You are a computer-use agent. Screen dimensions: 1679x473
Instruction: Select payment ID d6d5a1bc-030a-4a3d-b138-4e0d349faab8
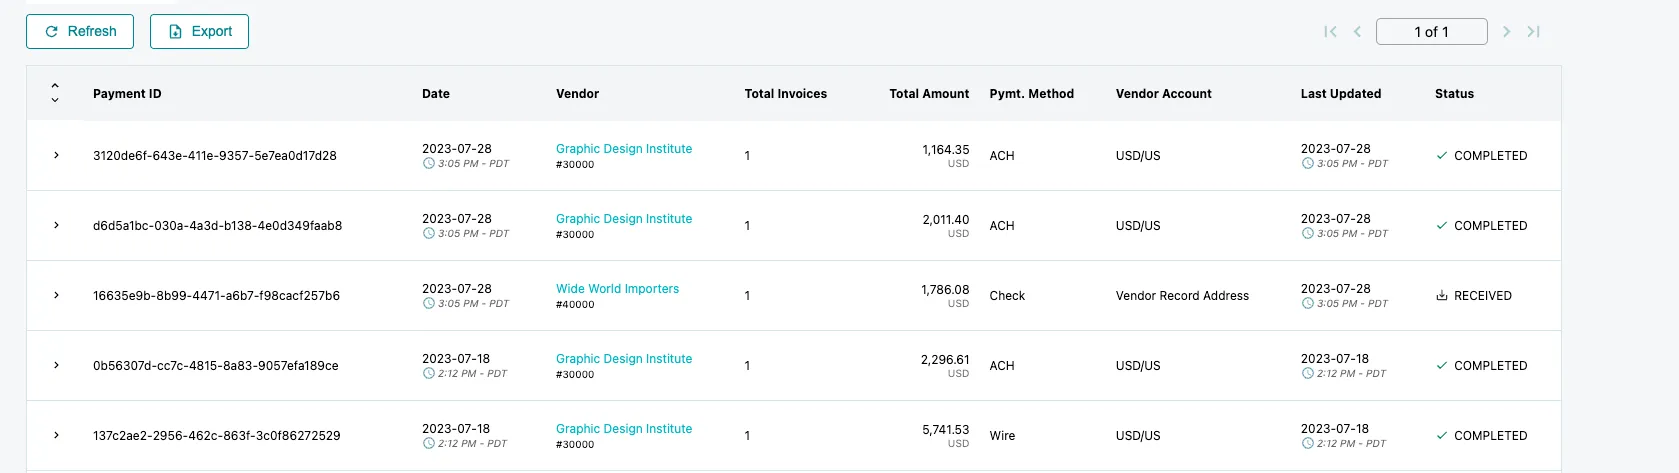coord(218,226)
